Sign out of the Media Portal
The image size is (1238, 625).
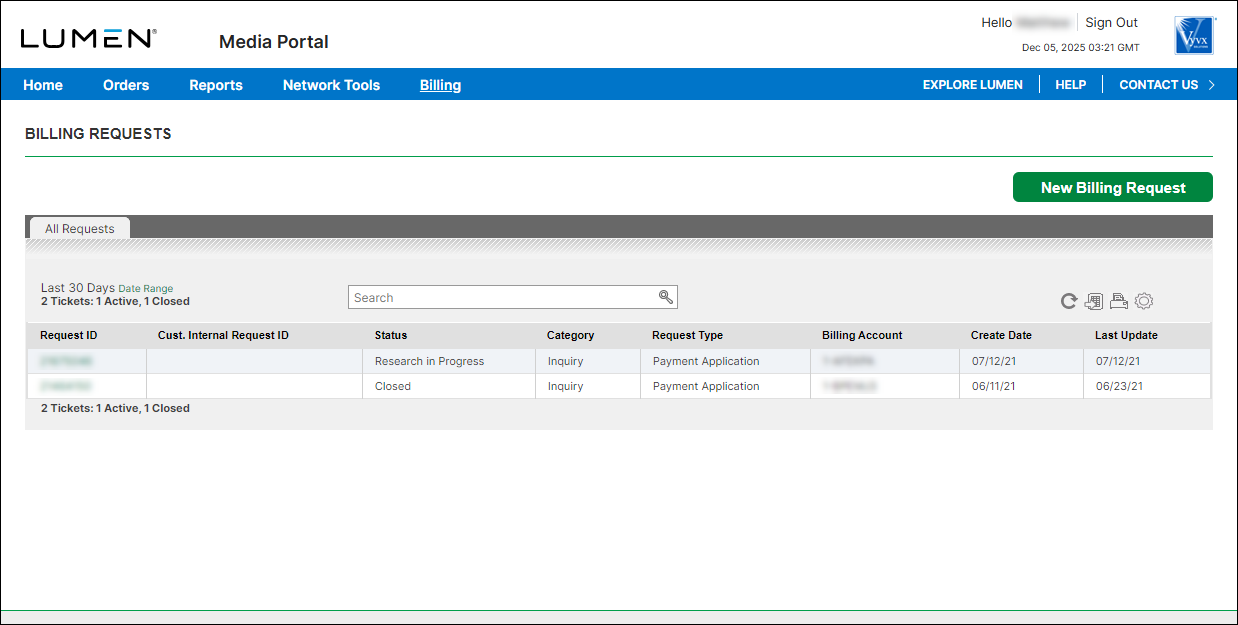pyautogui.click(x=1111, y=22)
